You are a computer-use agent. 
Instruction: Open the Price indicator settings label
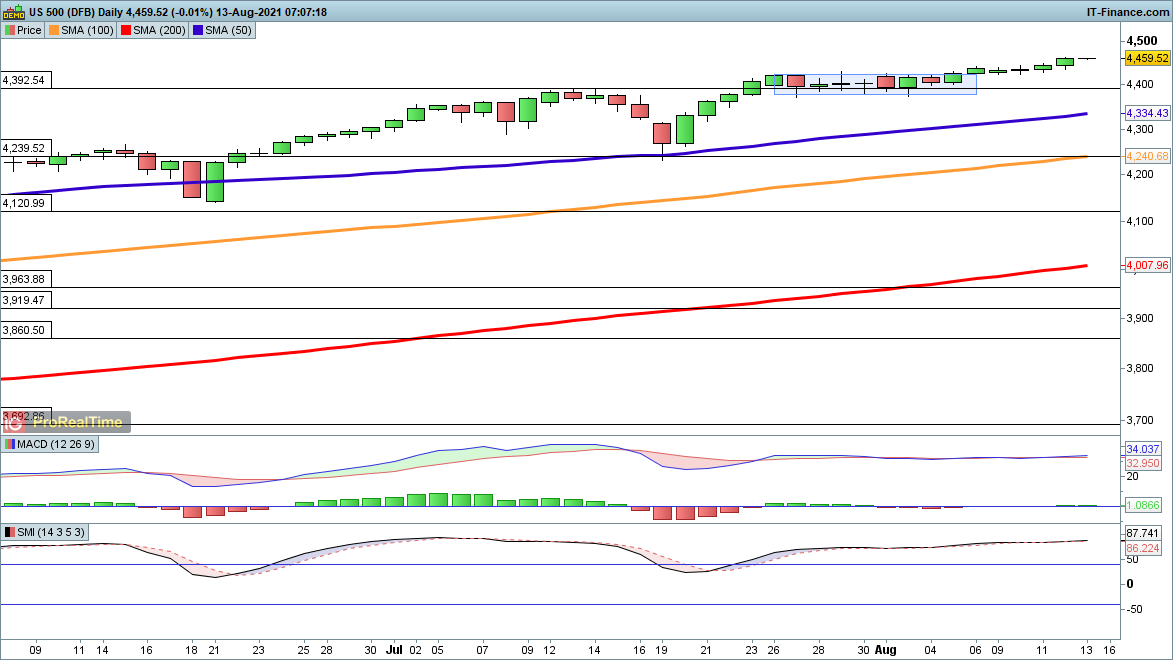pos(29,30)
